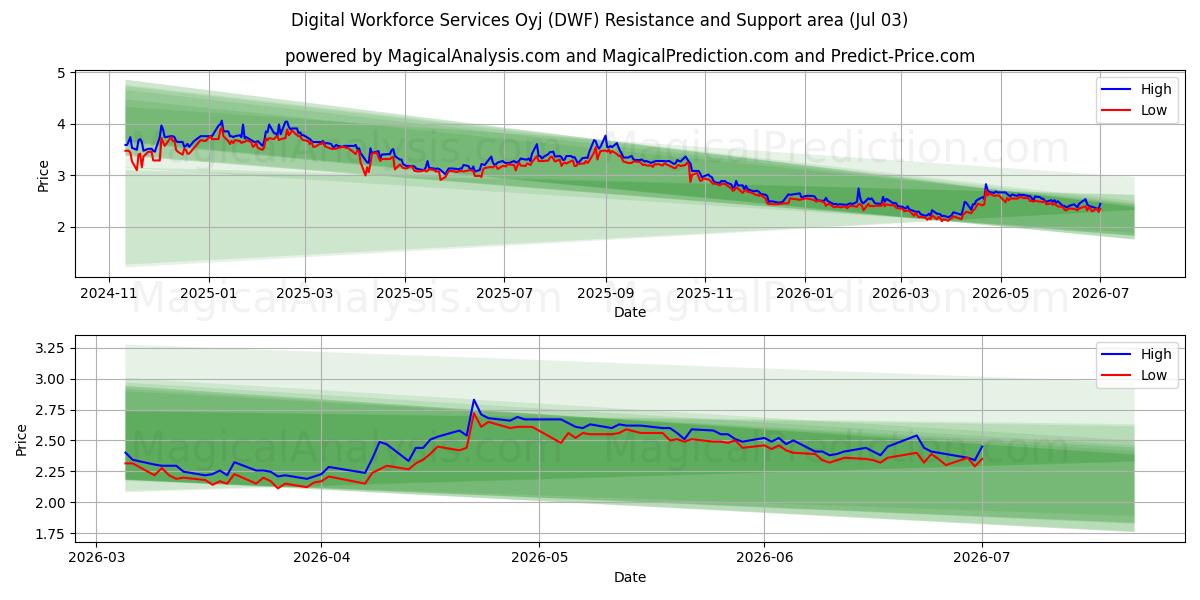Viewport: 1200px width, 600px height.
Task: Click the 2025-07 tick label
Action: (503, 294)
